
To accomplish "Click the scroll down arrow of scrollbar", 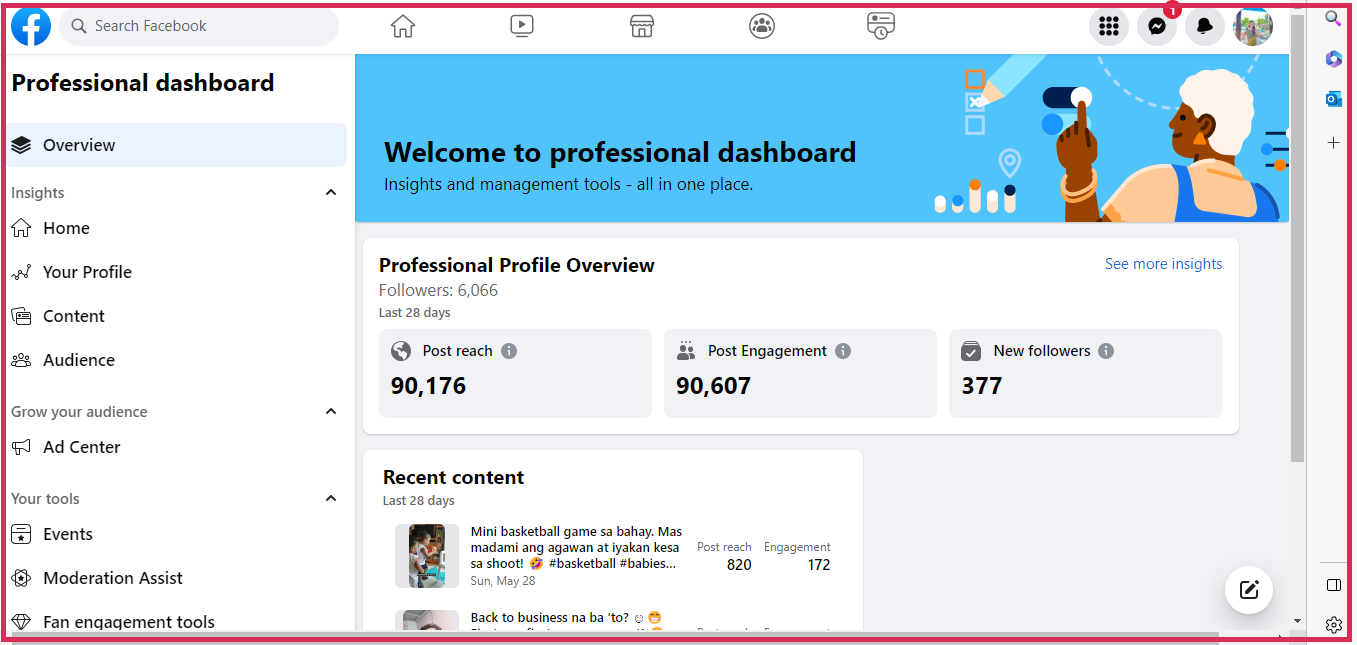I will (x=1297, y=621).
